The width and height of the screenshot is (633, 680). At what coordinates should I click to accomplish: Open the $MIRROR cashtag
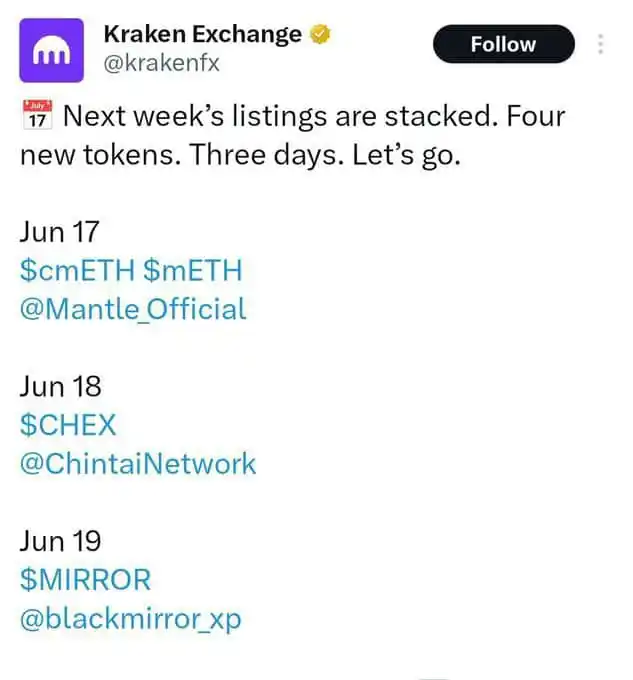(x=85, y=579)
